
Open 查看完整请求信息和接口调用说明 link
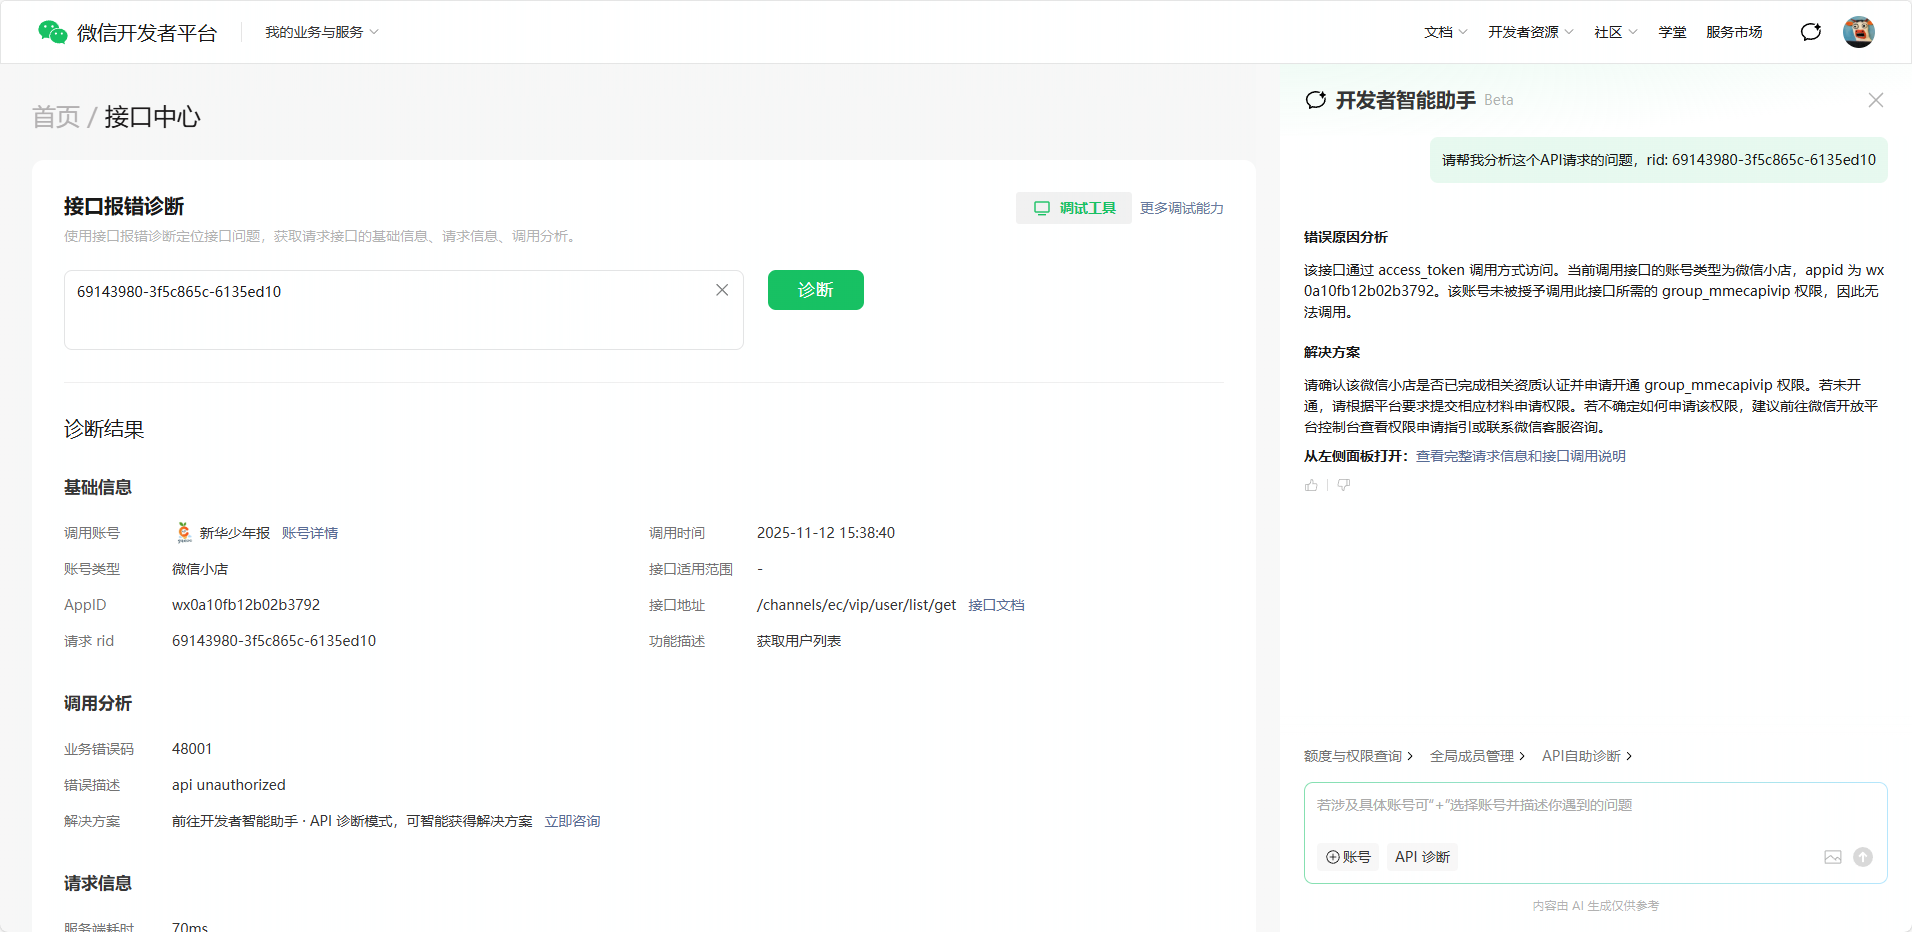tap(1521, 456)
